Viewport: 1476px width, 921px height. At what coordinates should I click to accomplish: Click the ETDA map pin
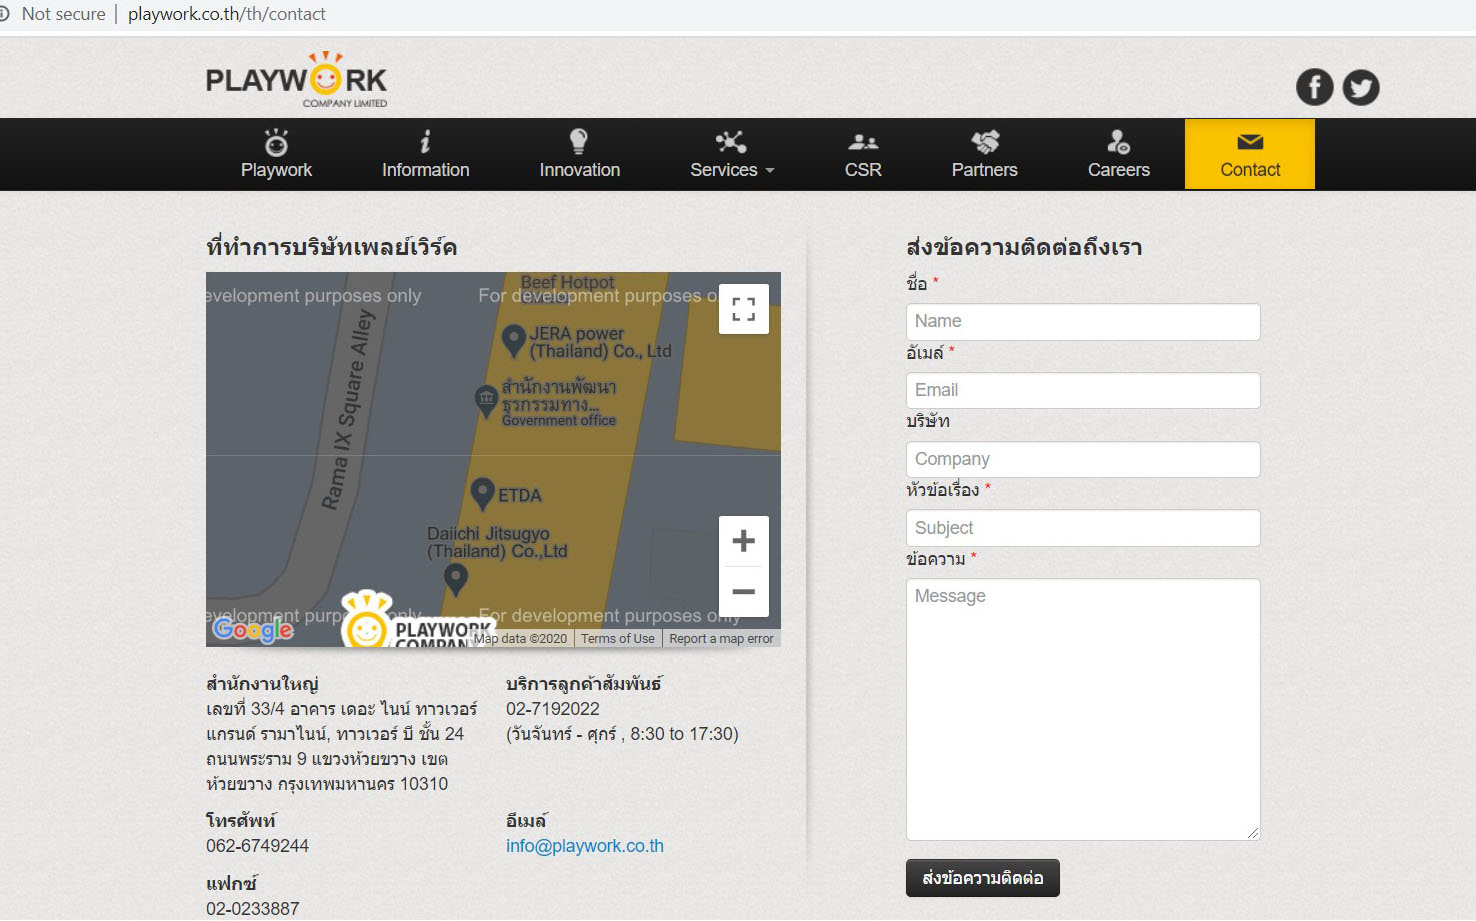pos(483,492)
